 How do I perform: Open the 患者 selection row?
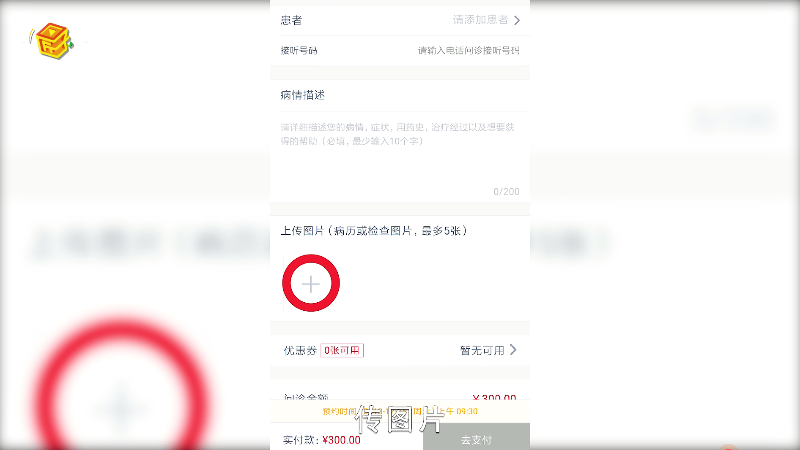tap(400, 20)
